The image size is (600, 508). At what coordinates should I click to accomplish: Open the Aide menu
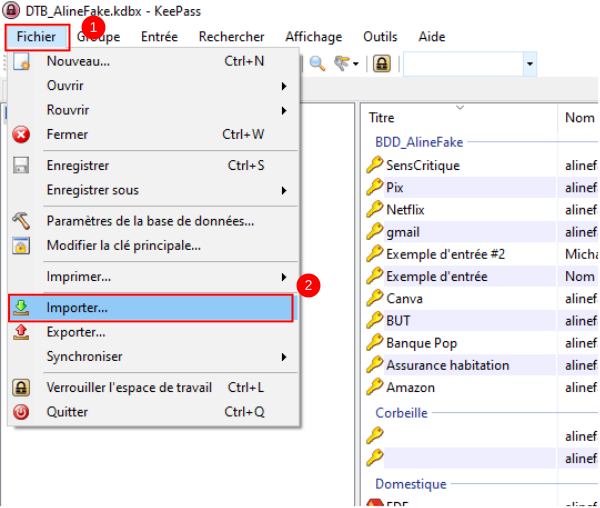click(x=432, y=37)
